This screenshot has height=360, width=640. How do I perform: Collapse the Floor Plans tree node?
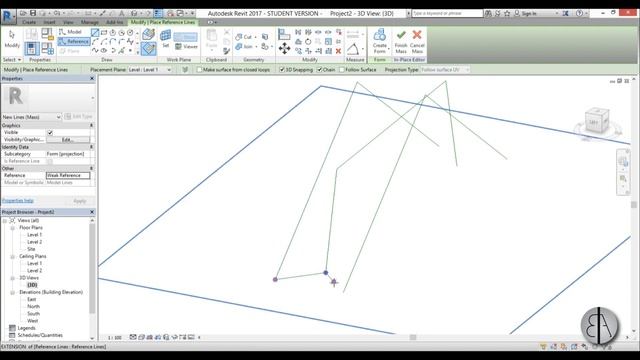[x=13, y=228]
